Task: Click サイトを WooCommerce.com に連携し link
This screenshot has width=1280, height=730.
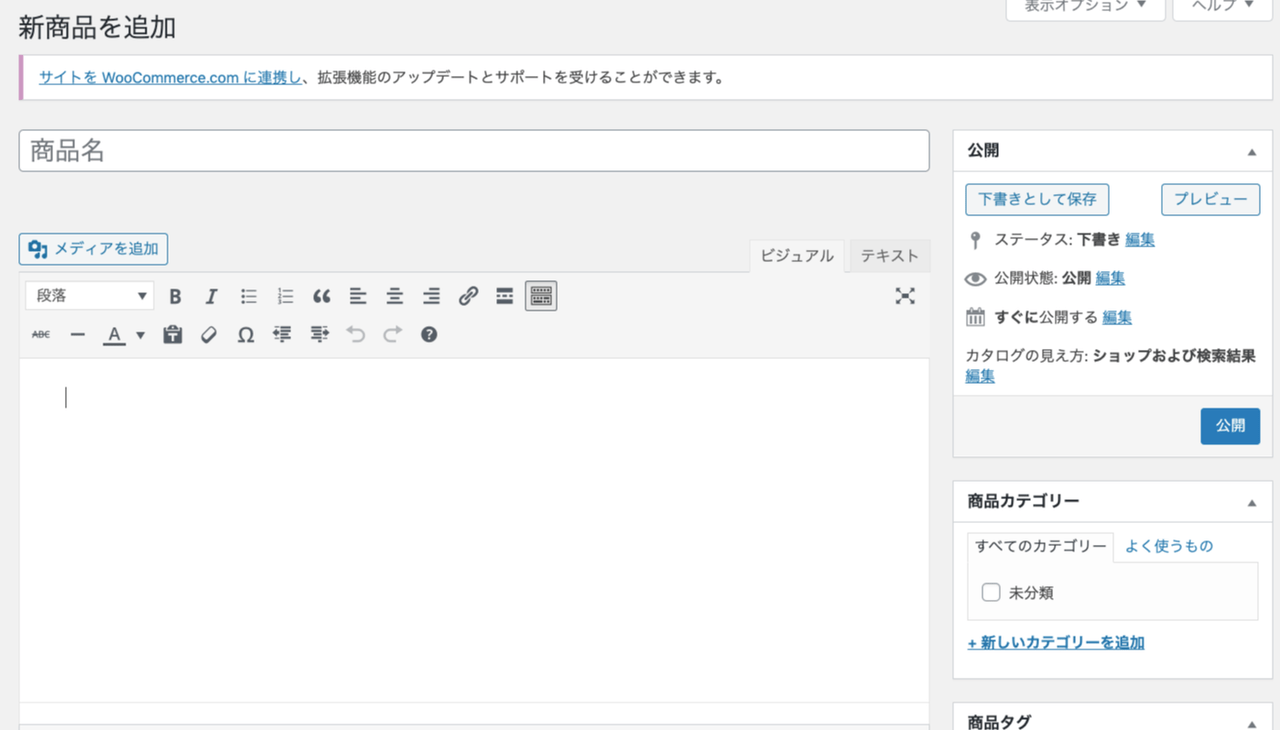Action: click(170, 77)
